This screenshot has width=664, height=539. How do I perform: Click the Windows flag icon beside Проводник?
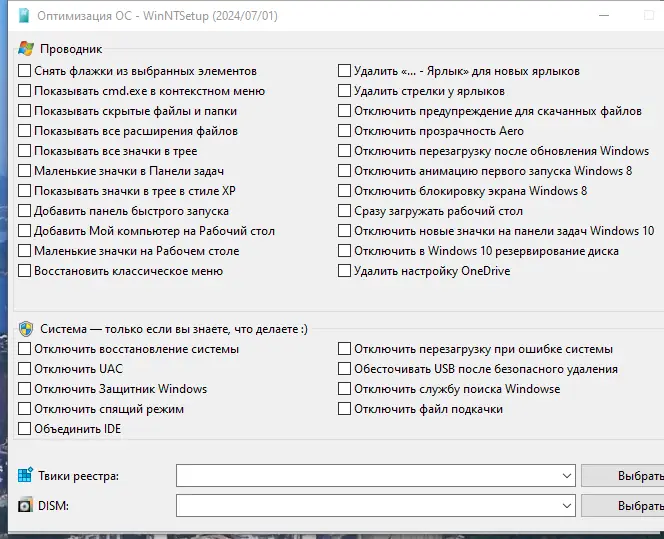click(26, 48)
